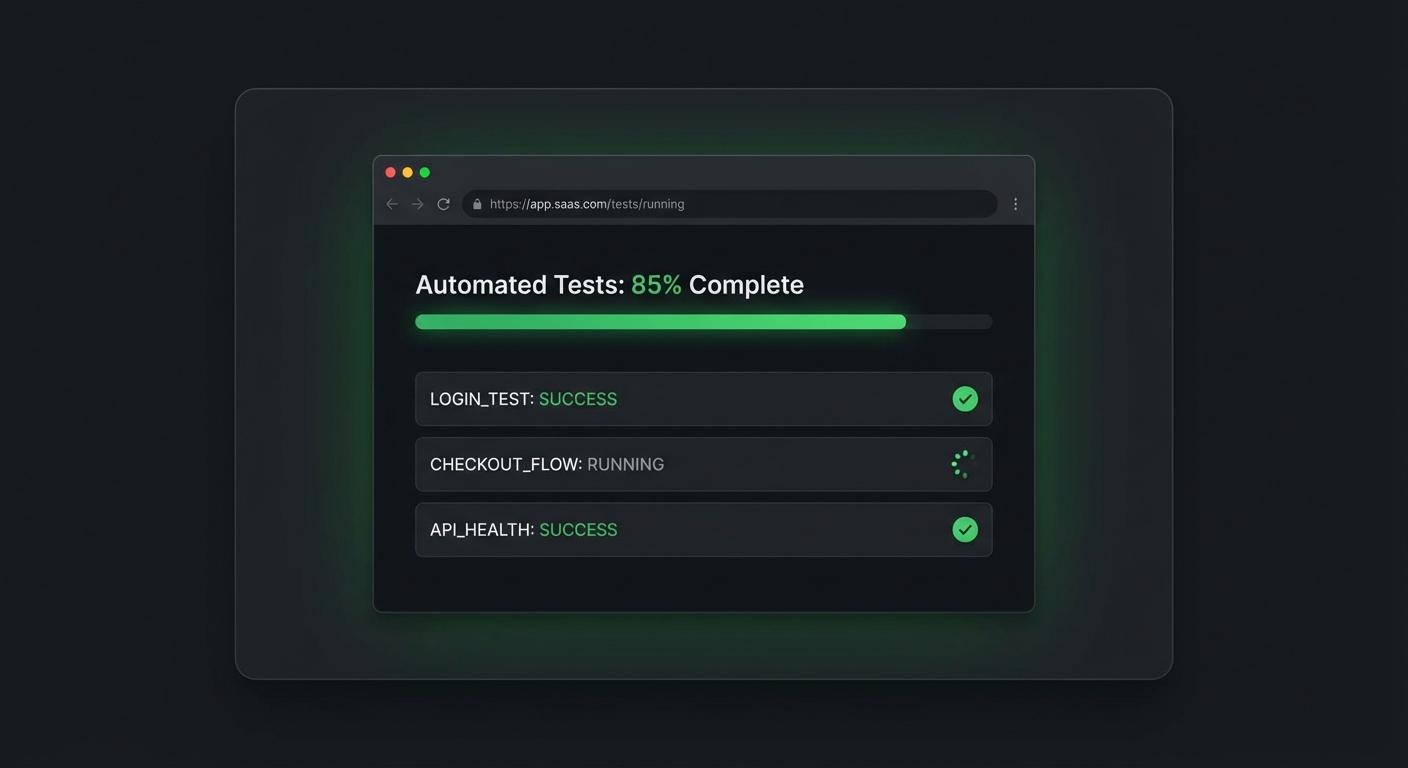Click the back navigation arrow
Viewport: 1408px width, 768px height.
click(391, 203)
